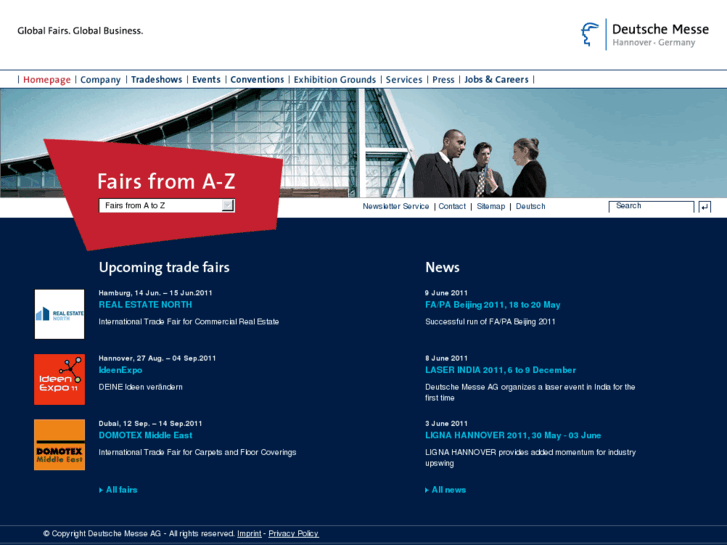Open the IdeenExpo logo thumbnail

pyautogui.click(x=59, y=379)
